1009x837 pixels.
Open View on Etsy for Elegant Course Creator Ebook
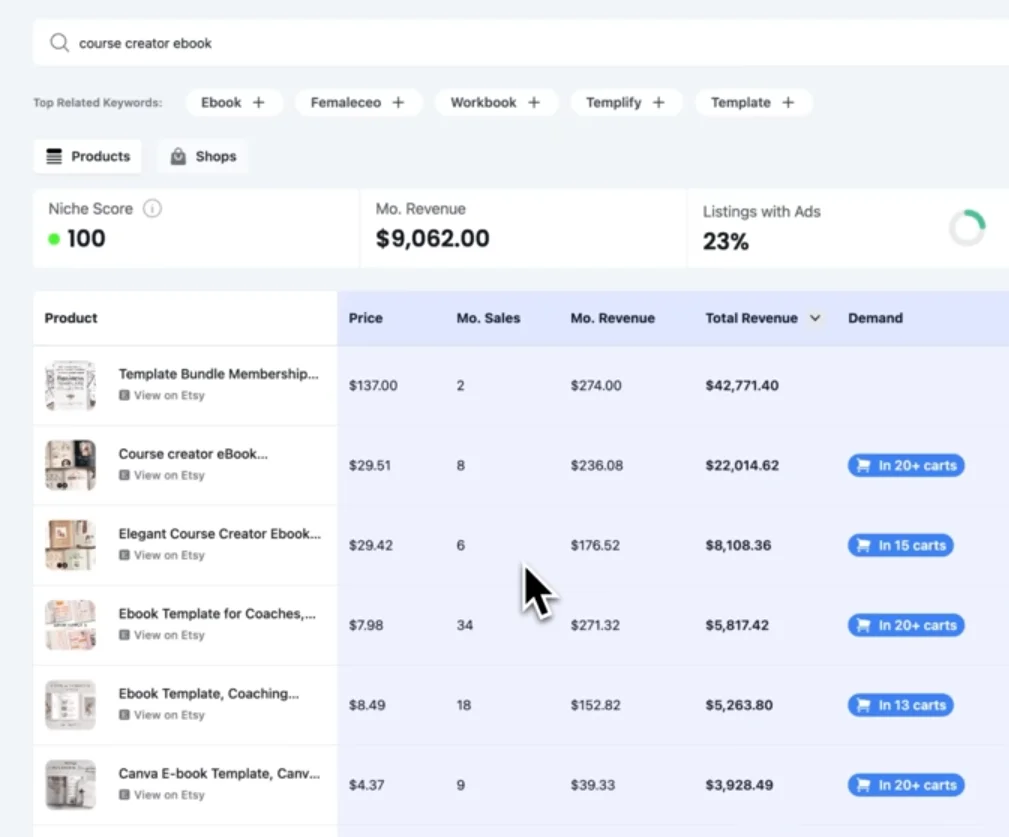point(168,555)
